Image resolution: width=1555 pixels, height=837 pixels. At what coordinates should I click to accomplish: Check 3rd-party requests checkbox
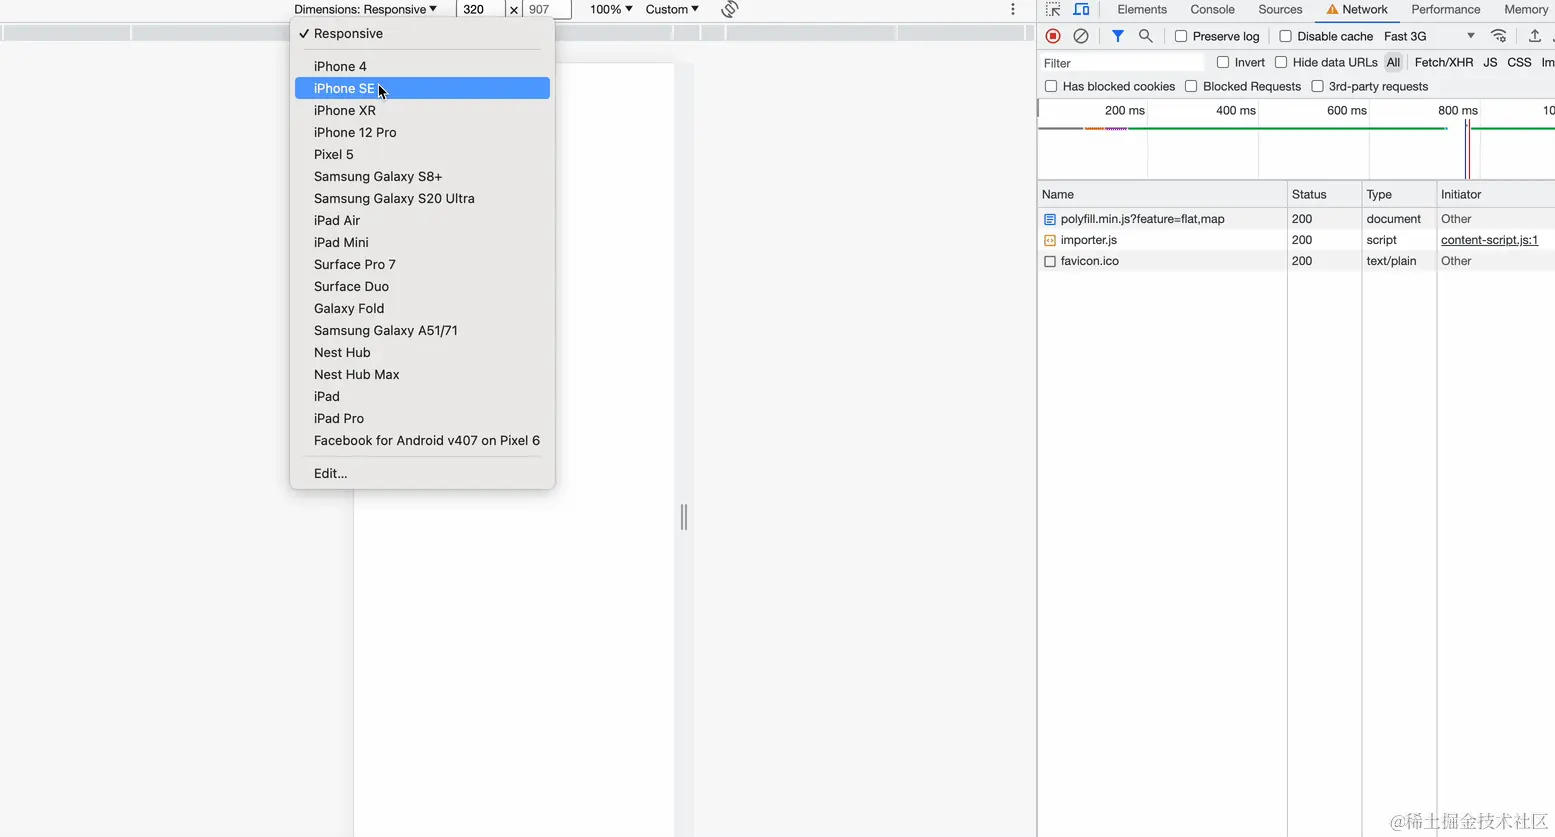coord(1317,86)
